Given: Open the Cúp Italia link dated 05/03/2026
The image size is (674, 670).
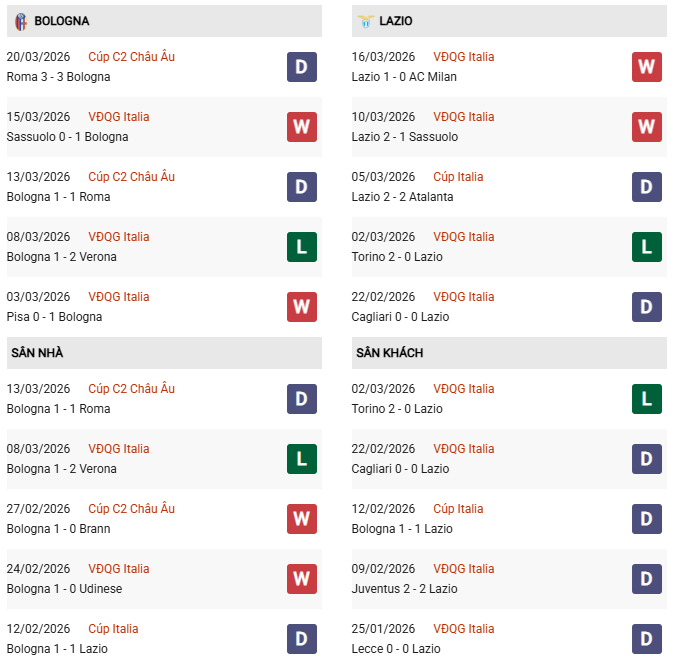Looking at the screenshot, I should tap(458, 177).
